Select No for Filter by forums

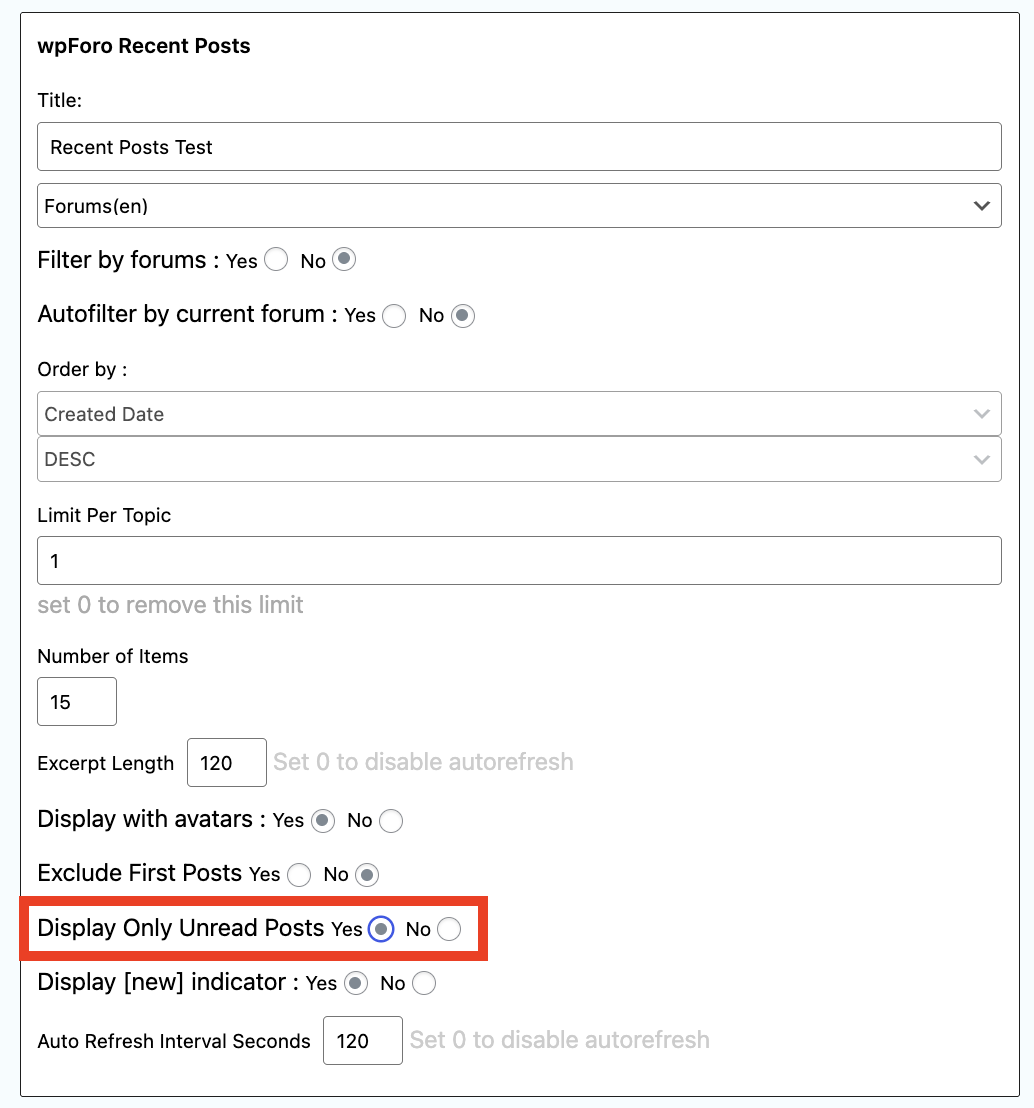pyautogui.click(x=344, y=260)
